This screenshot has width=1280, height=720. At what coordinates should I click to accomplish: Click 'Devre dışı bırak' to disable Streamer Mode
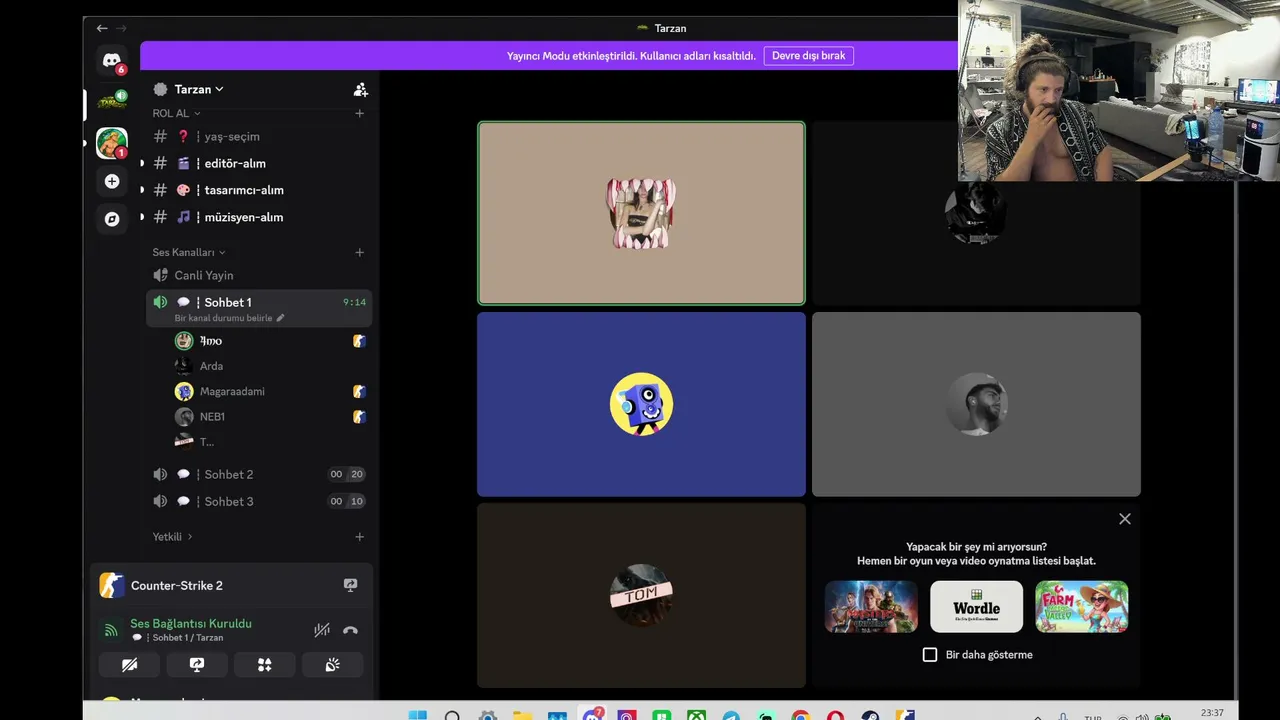[x=809, y=56]
